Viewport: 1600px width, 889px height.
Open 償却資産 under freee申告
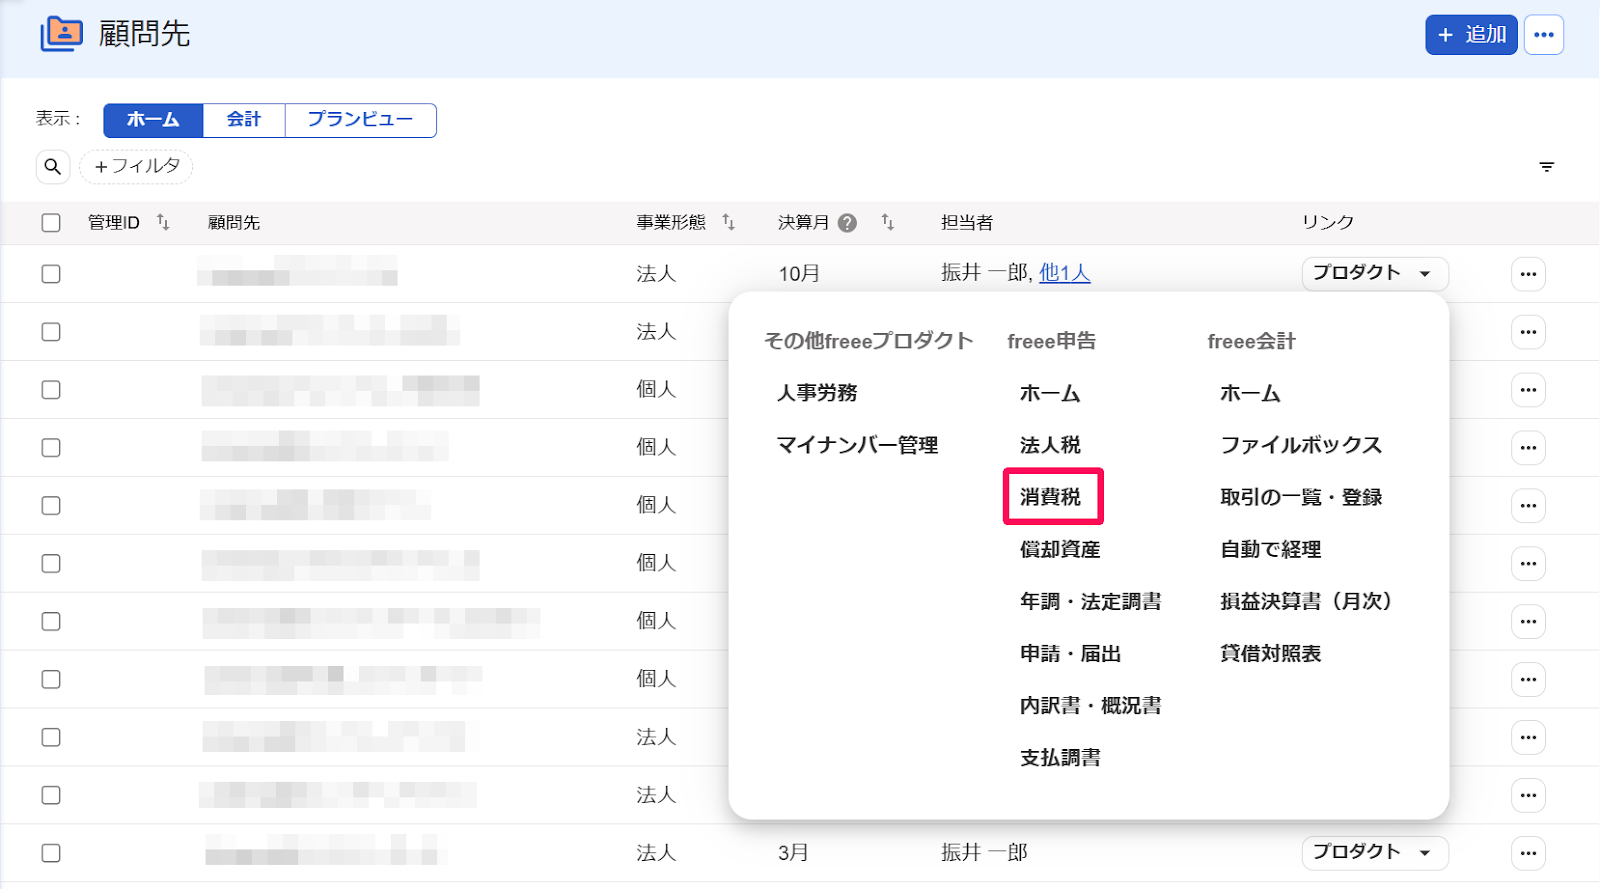tap(1060, 549)
